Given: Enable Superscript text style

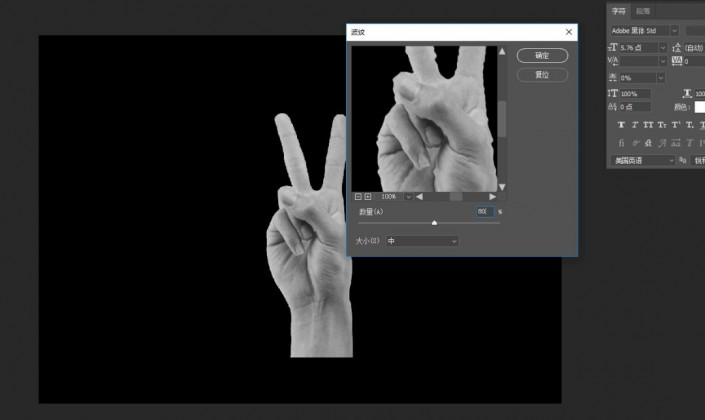Looking at the screenshot, I should pyautogui.click(x=676, y=125).
